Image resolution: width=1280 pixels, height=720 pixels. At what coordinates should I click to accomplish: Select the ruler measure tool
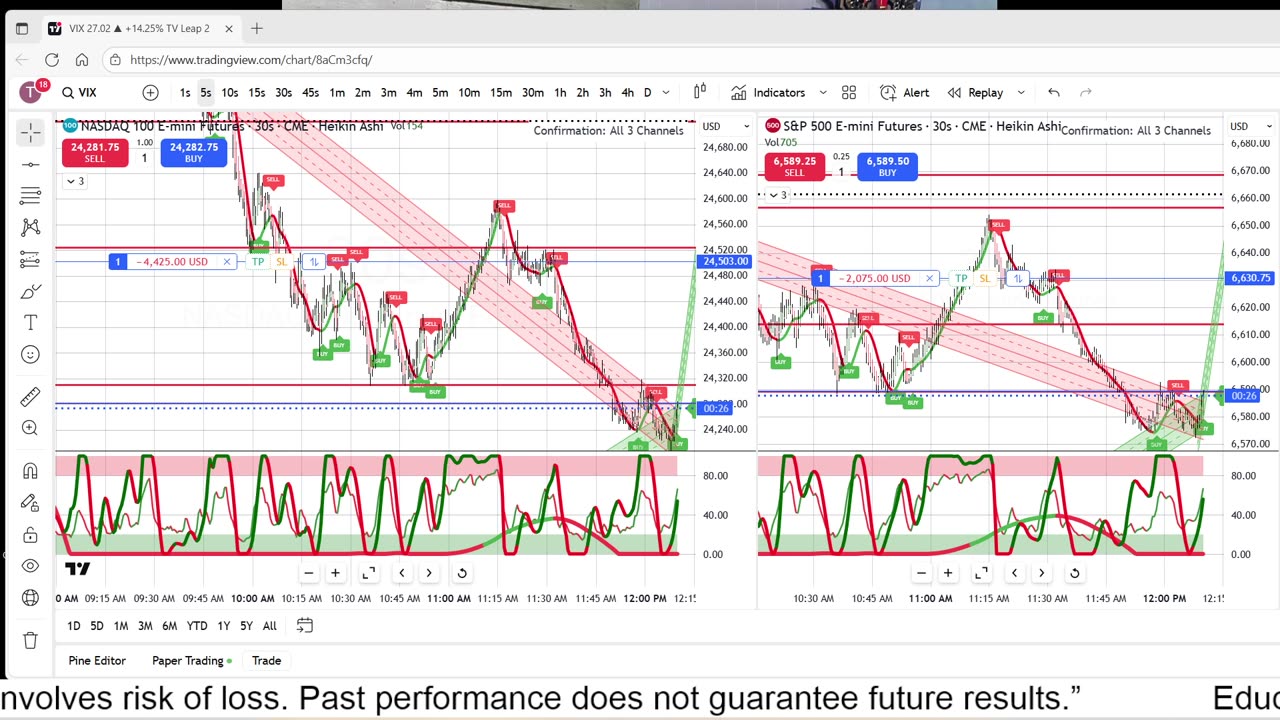pos(30,397)
